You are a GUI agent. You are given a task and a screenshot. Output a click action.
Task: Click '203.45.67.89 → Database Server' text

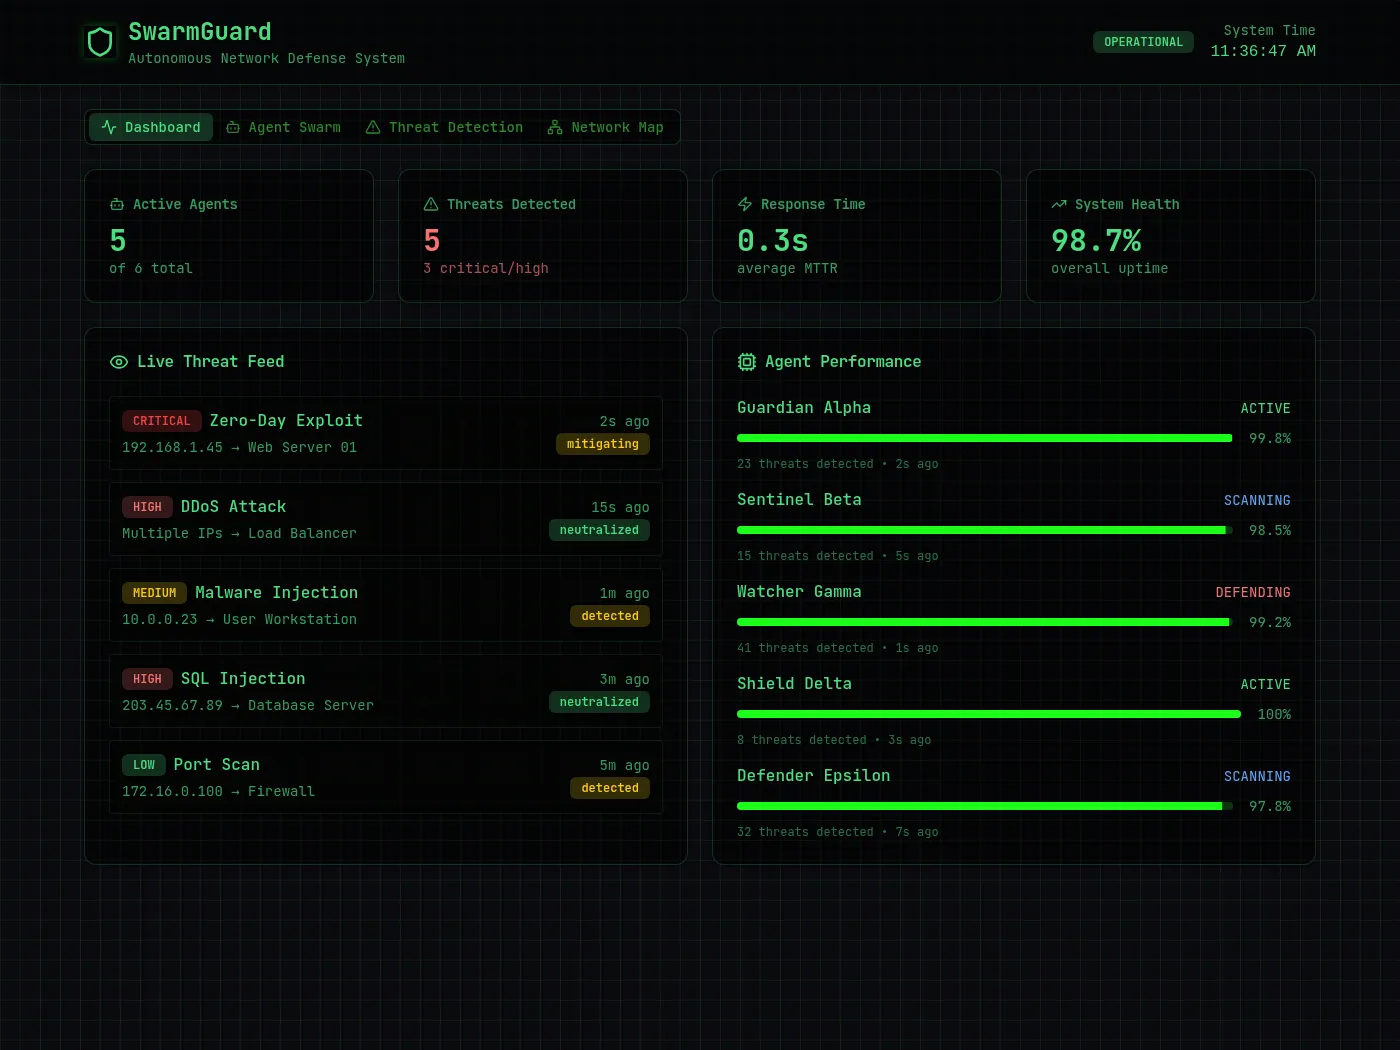(248, 705)
